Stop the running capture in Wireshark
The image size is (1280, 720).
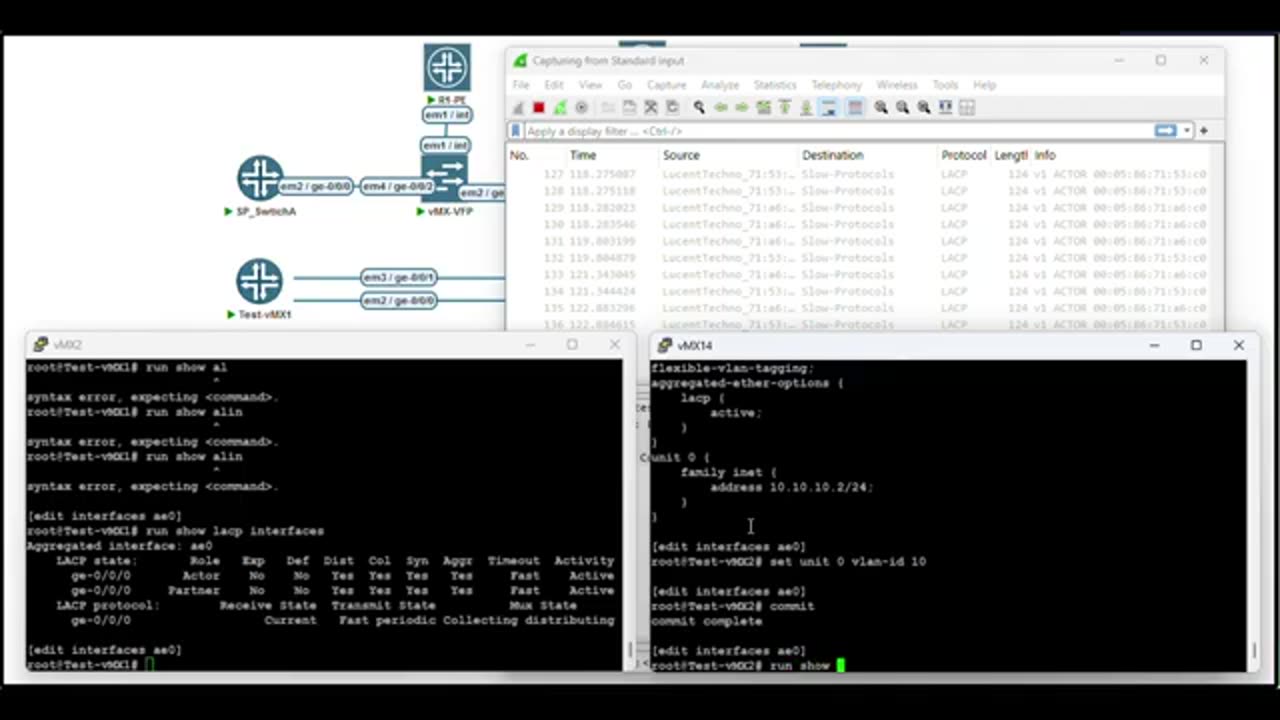pos(539,107)
